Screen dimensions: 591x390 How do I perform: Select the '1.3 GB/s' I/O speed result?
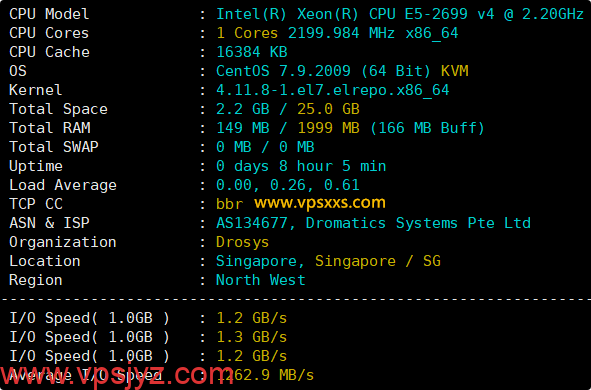(251, 337)
